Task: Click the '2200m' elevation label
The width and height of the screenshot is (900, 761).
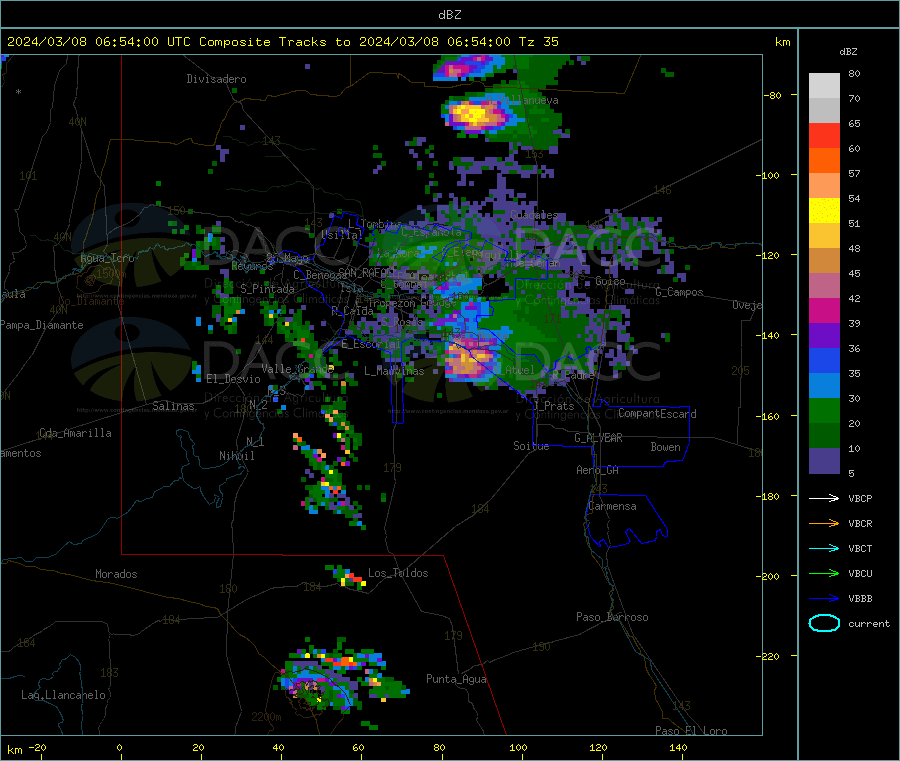Action: 266,717
